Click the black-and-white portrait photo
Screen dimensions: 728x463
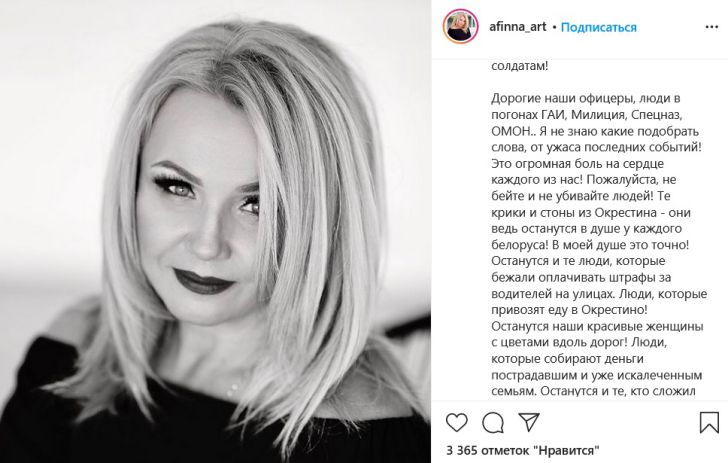coord(215,231)
